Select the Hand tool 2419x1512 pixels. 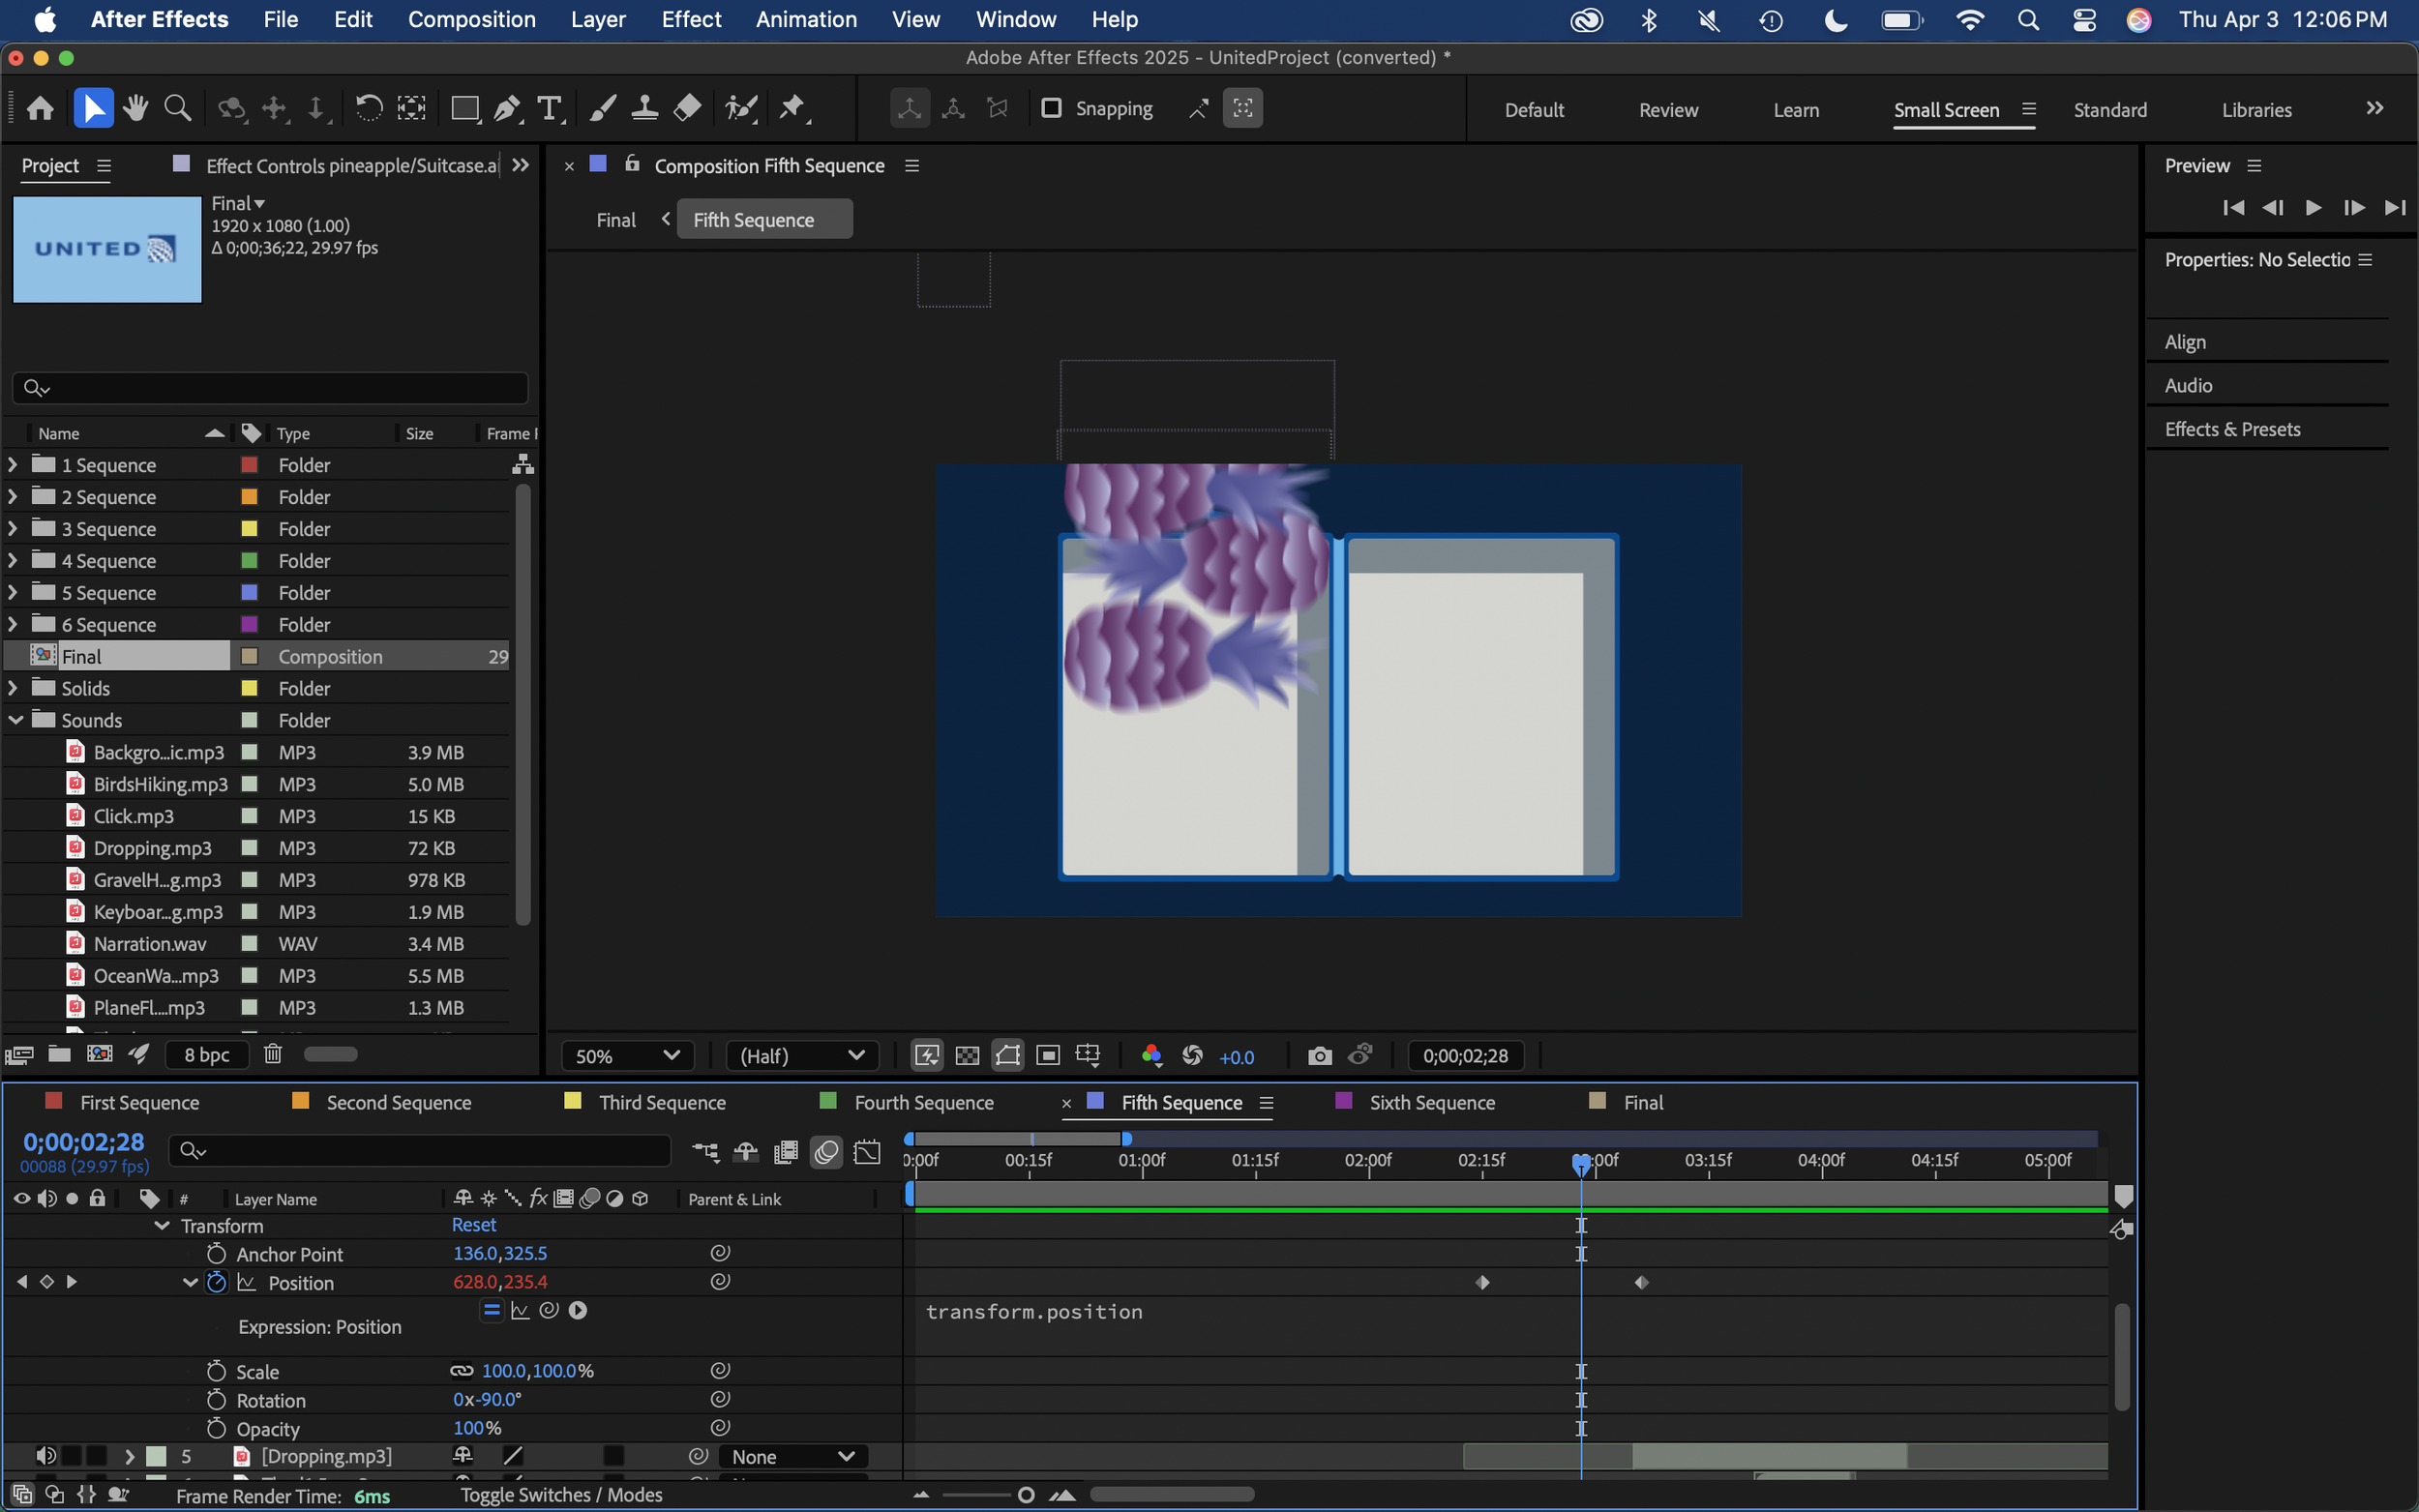136,108
